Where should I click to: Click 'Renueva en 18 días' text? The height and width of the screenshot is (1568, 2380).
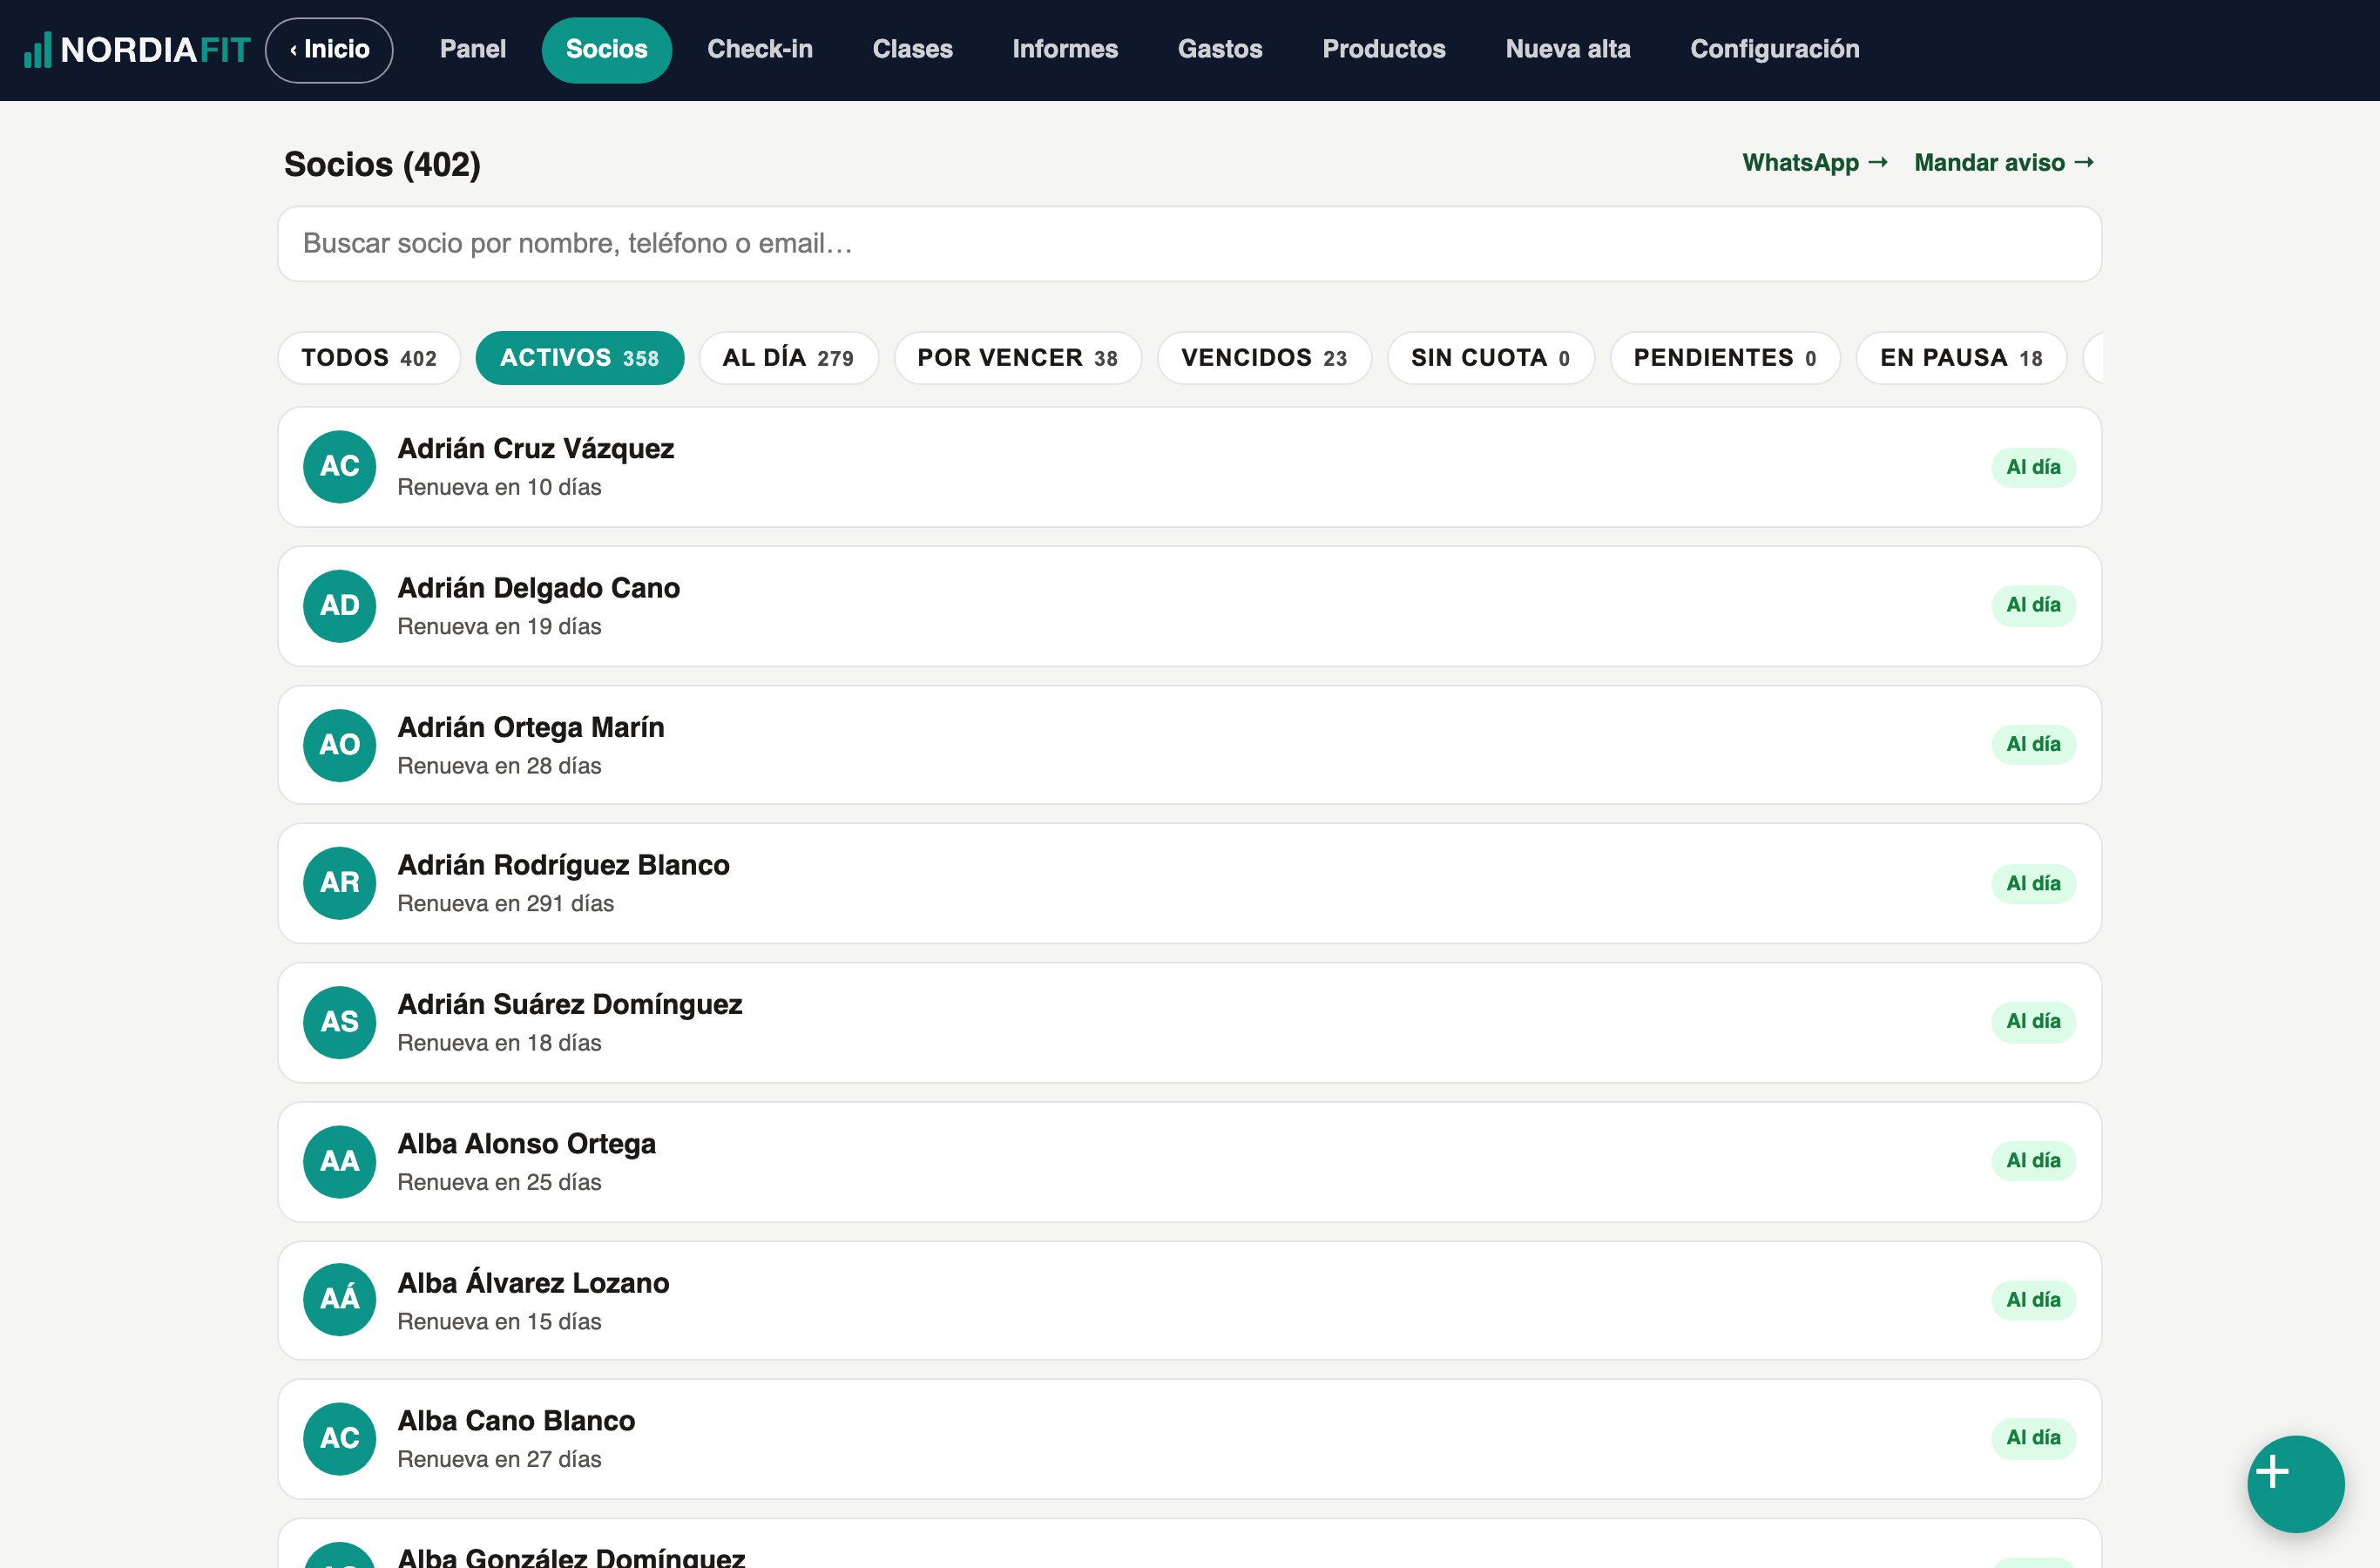pyautogui.click(x=500, y=1042)
